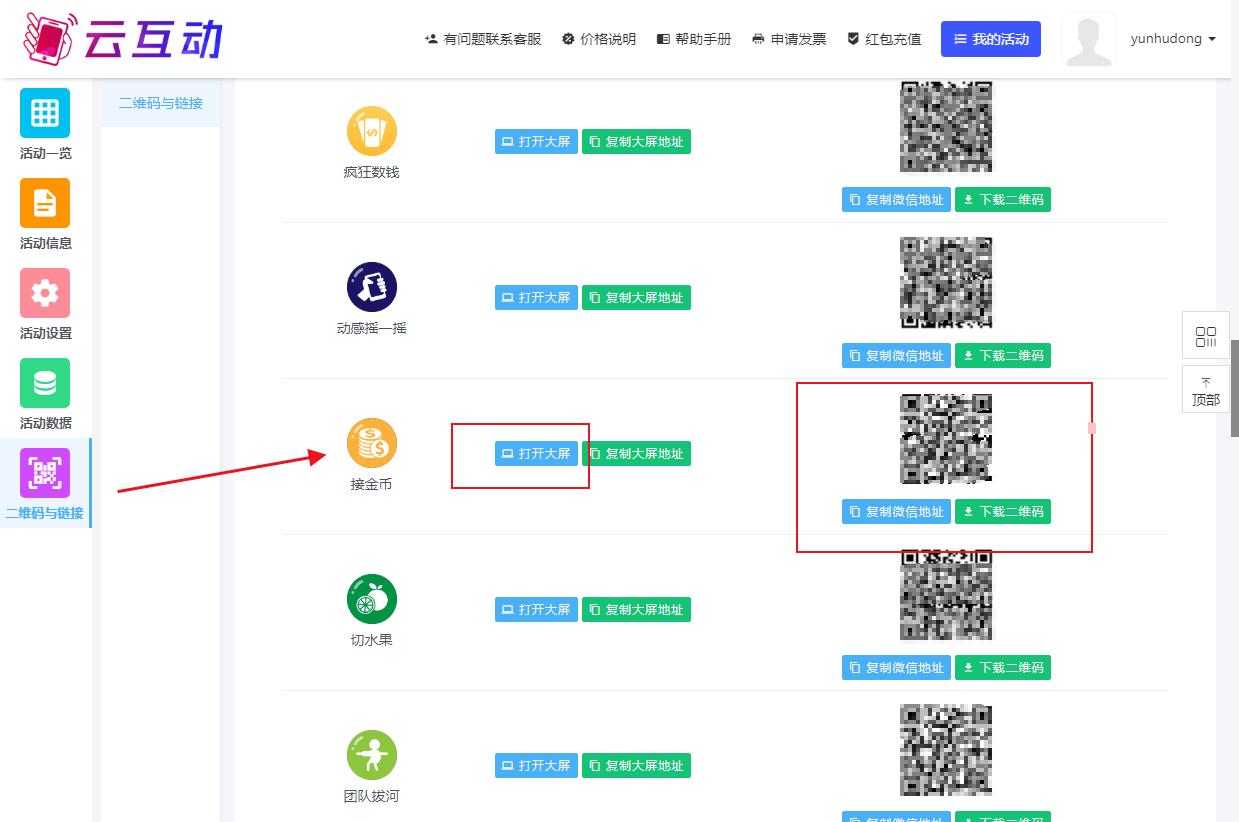Select the 二维码与链接 sidebar icon
This screenshot has width=1239, height=822.
(x=45, y=473)
